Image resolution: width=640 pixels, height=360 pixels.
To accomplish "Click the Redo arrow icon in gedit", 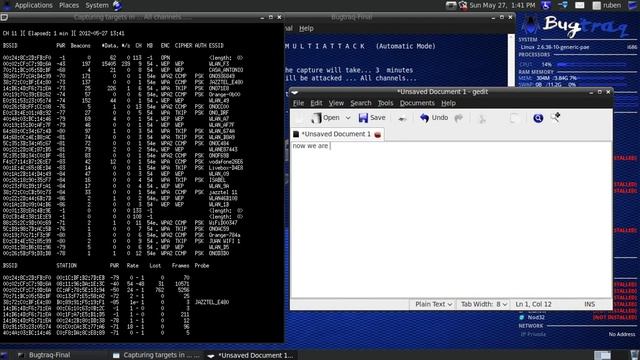I will coord(459,118).
